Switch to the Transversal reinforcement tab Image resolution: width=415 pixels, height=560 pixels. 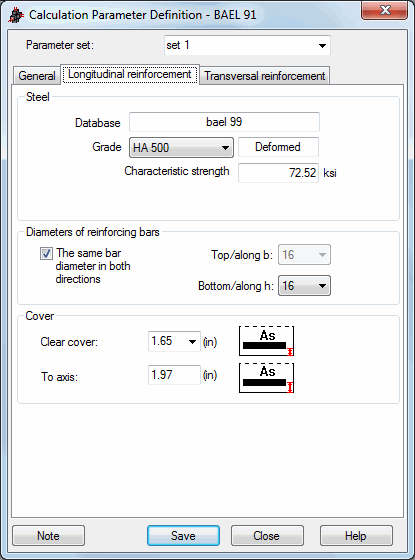(265, 76)
